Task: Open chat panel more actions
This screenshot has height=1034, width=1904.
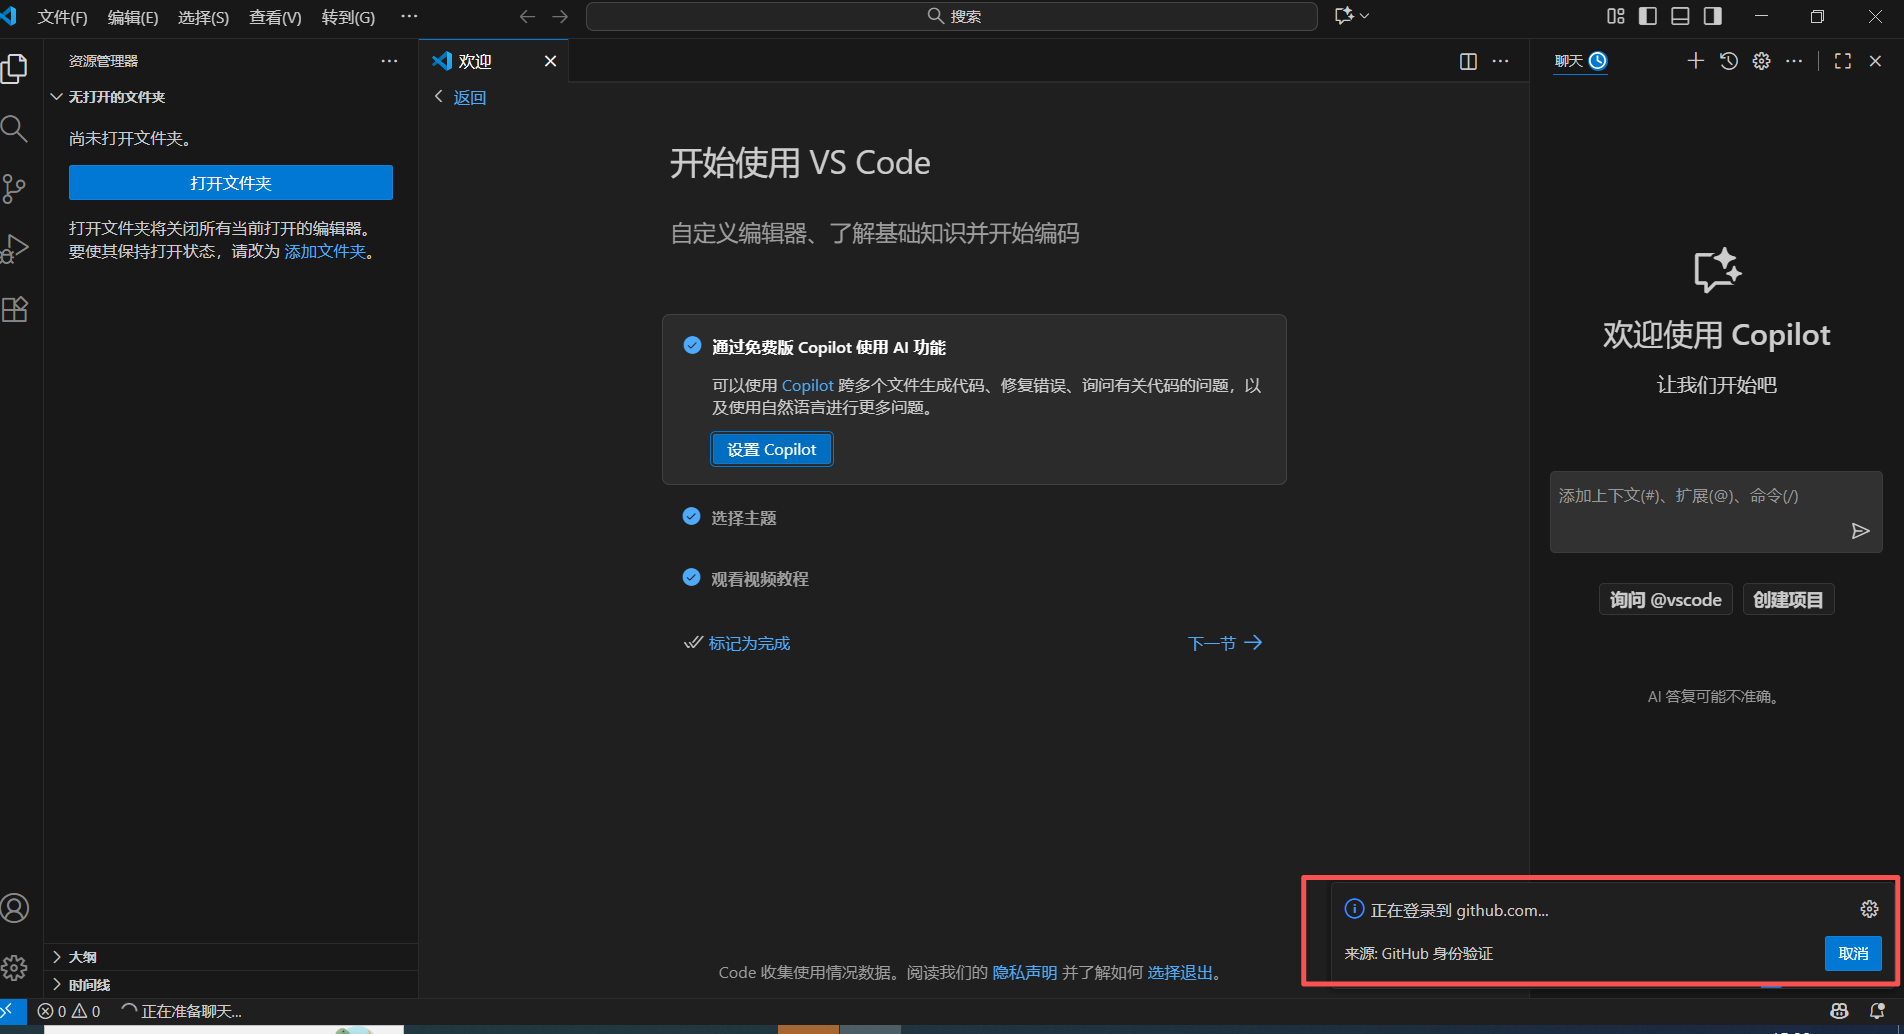Action: coord(1794,61)
